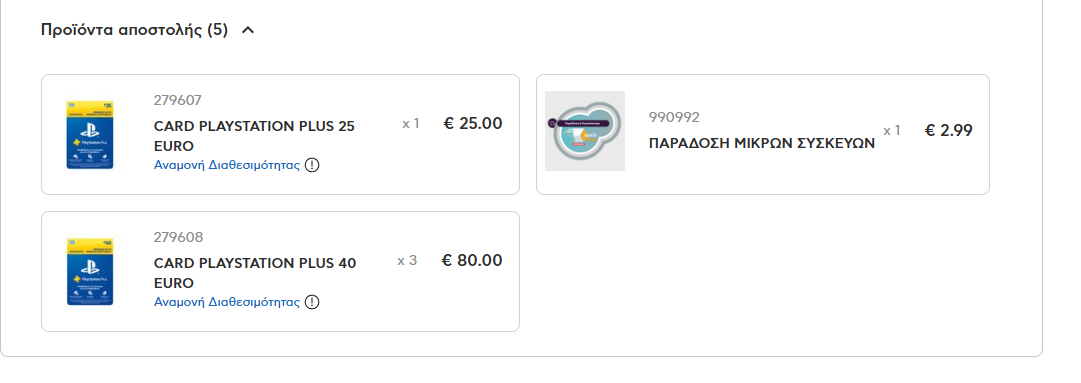1081x383 pixels.
Task: Click Αναμονή Διαθεσιμότητας link under 40 Euro card
Action: click(227, 302)
